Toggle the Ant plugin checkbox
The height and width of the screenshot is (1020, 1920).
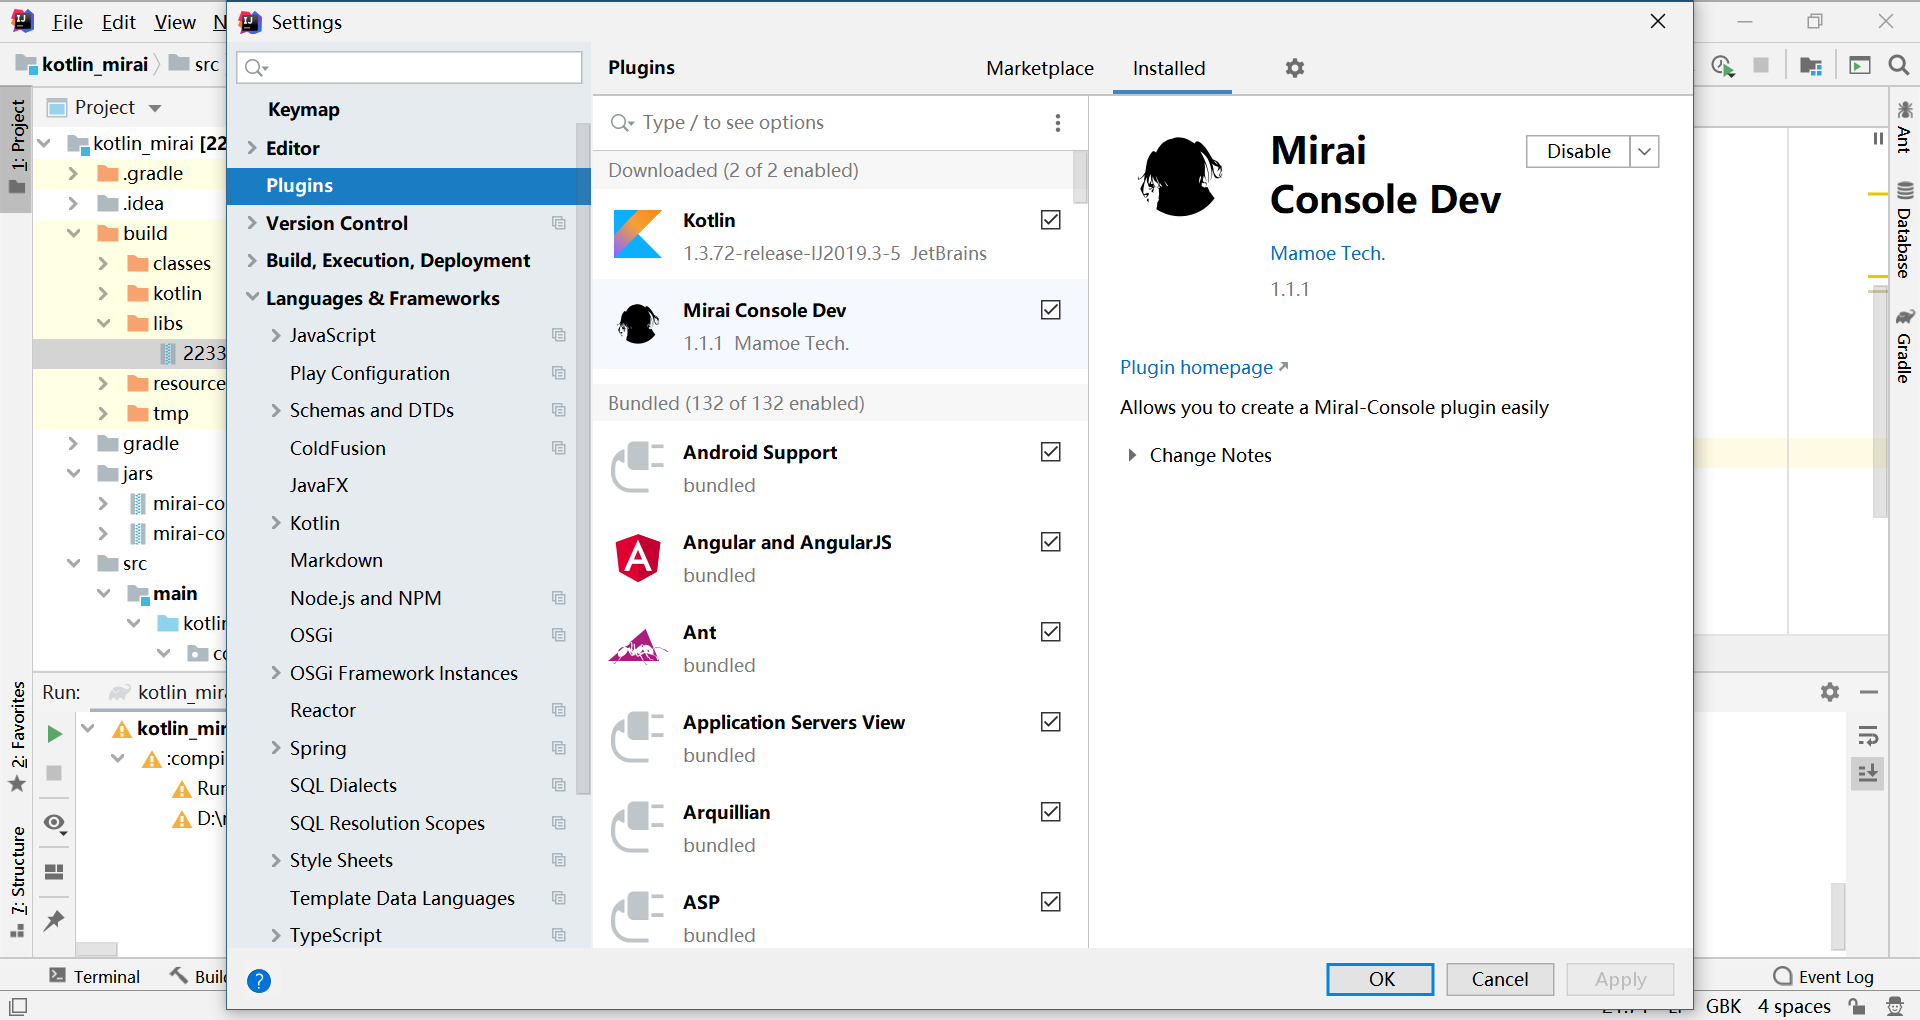[x=1051, y=632]
